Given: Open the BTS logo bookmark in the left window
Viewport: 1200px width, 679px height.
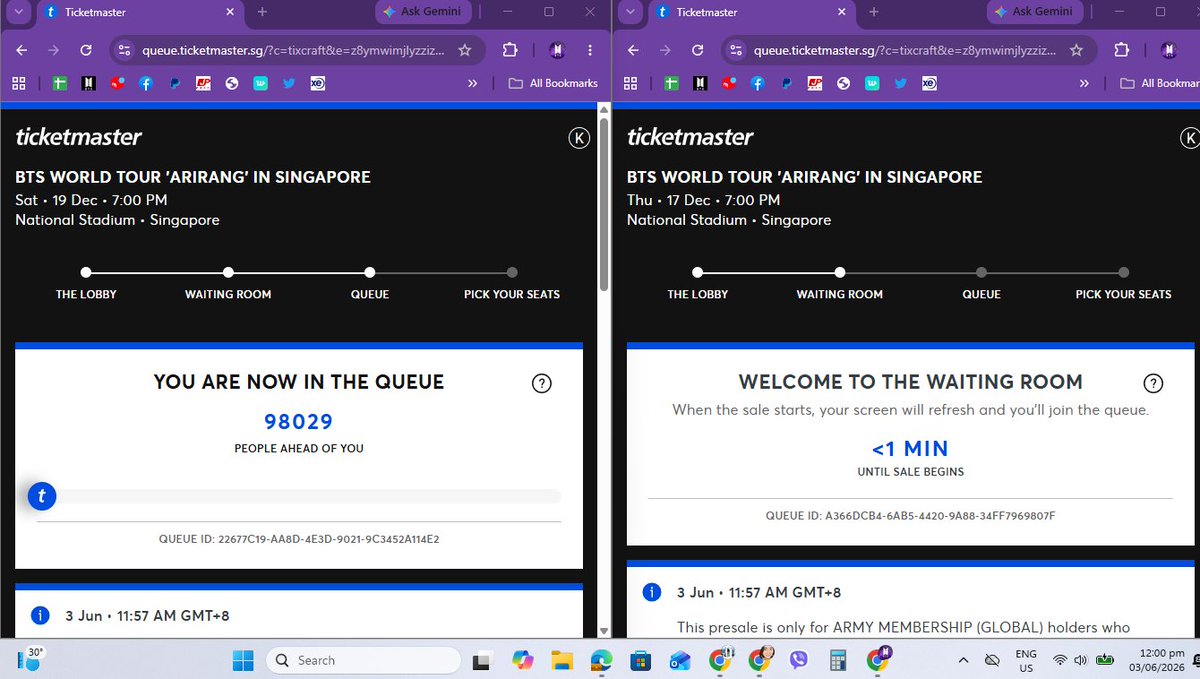Looking at the screenshot, I should pos(88,84).
